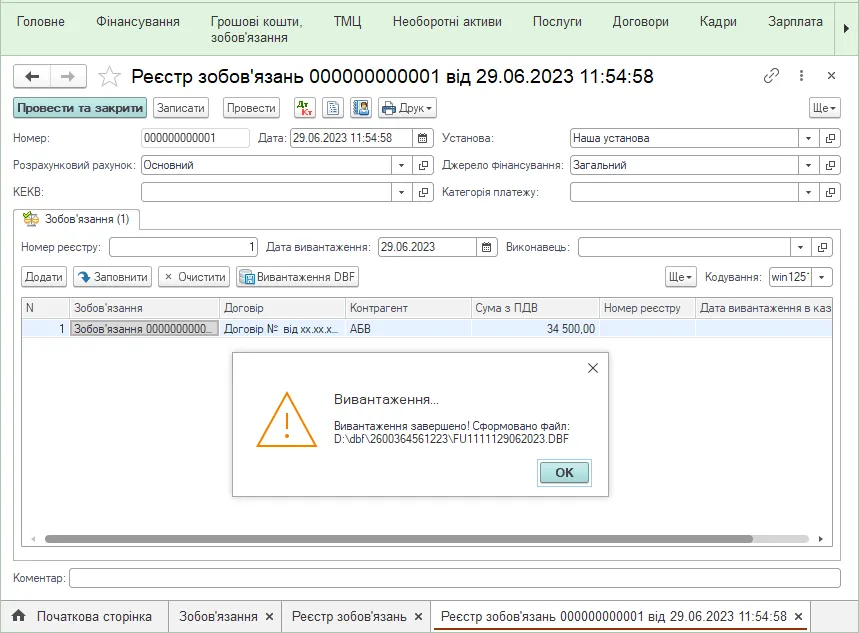
Task: Click the Вивантаження DBF button
Action: 298,277
